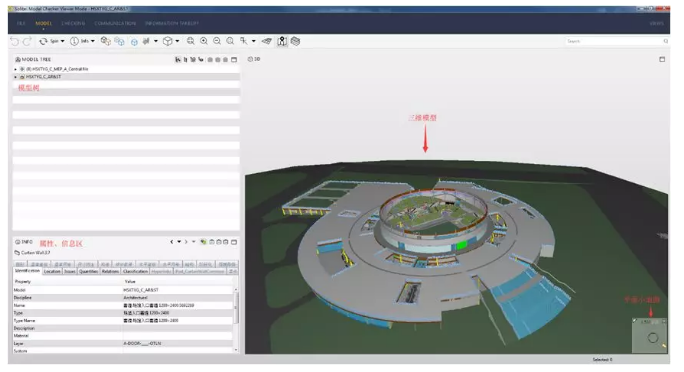Switch to the Location tab
Image resolution: width=684 pixels, height=372 pixels.
52,271
